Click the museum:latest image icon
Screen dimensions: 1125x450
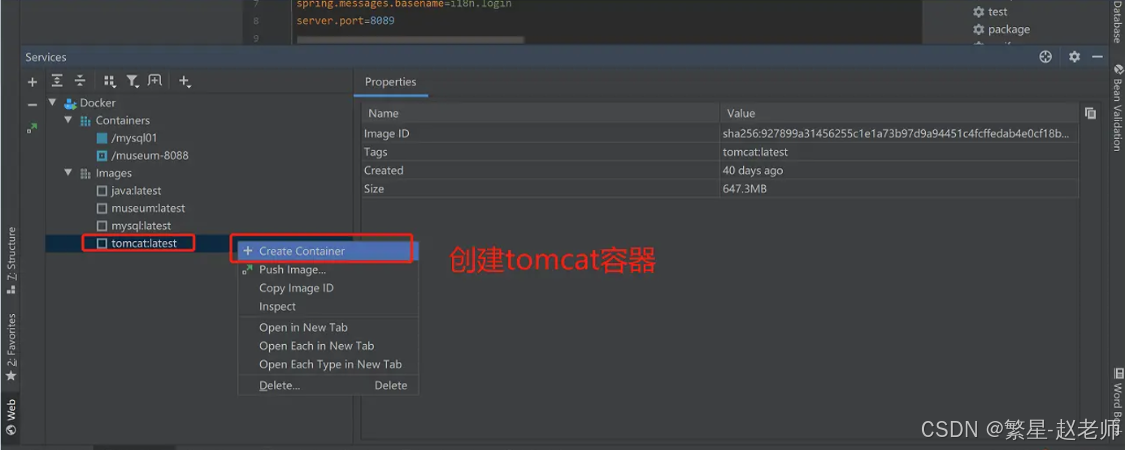102,208
